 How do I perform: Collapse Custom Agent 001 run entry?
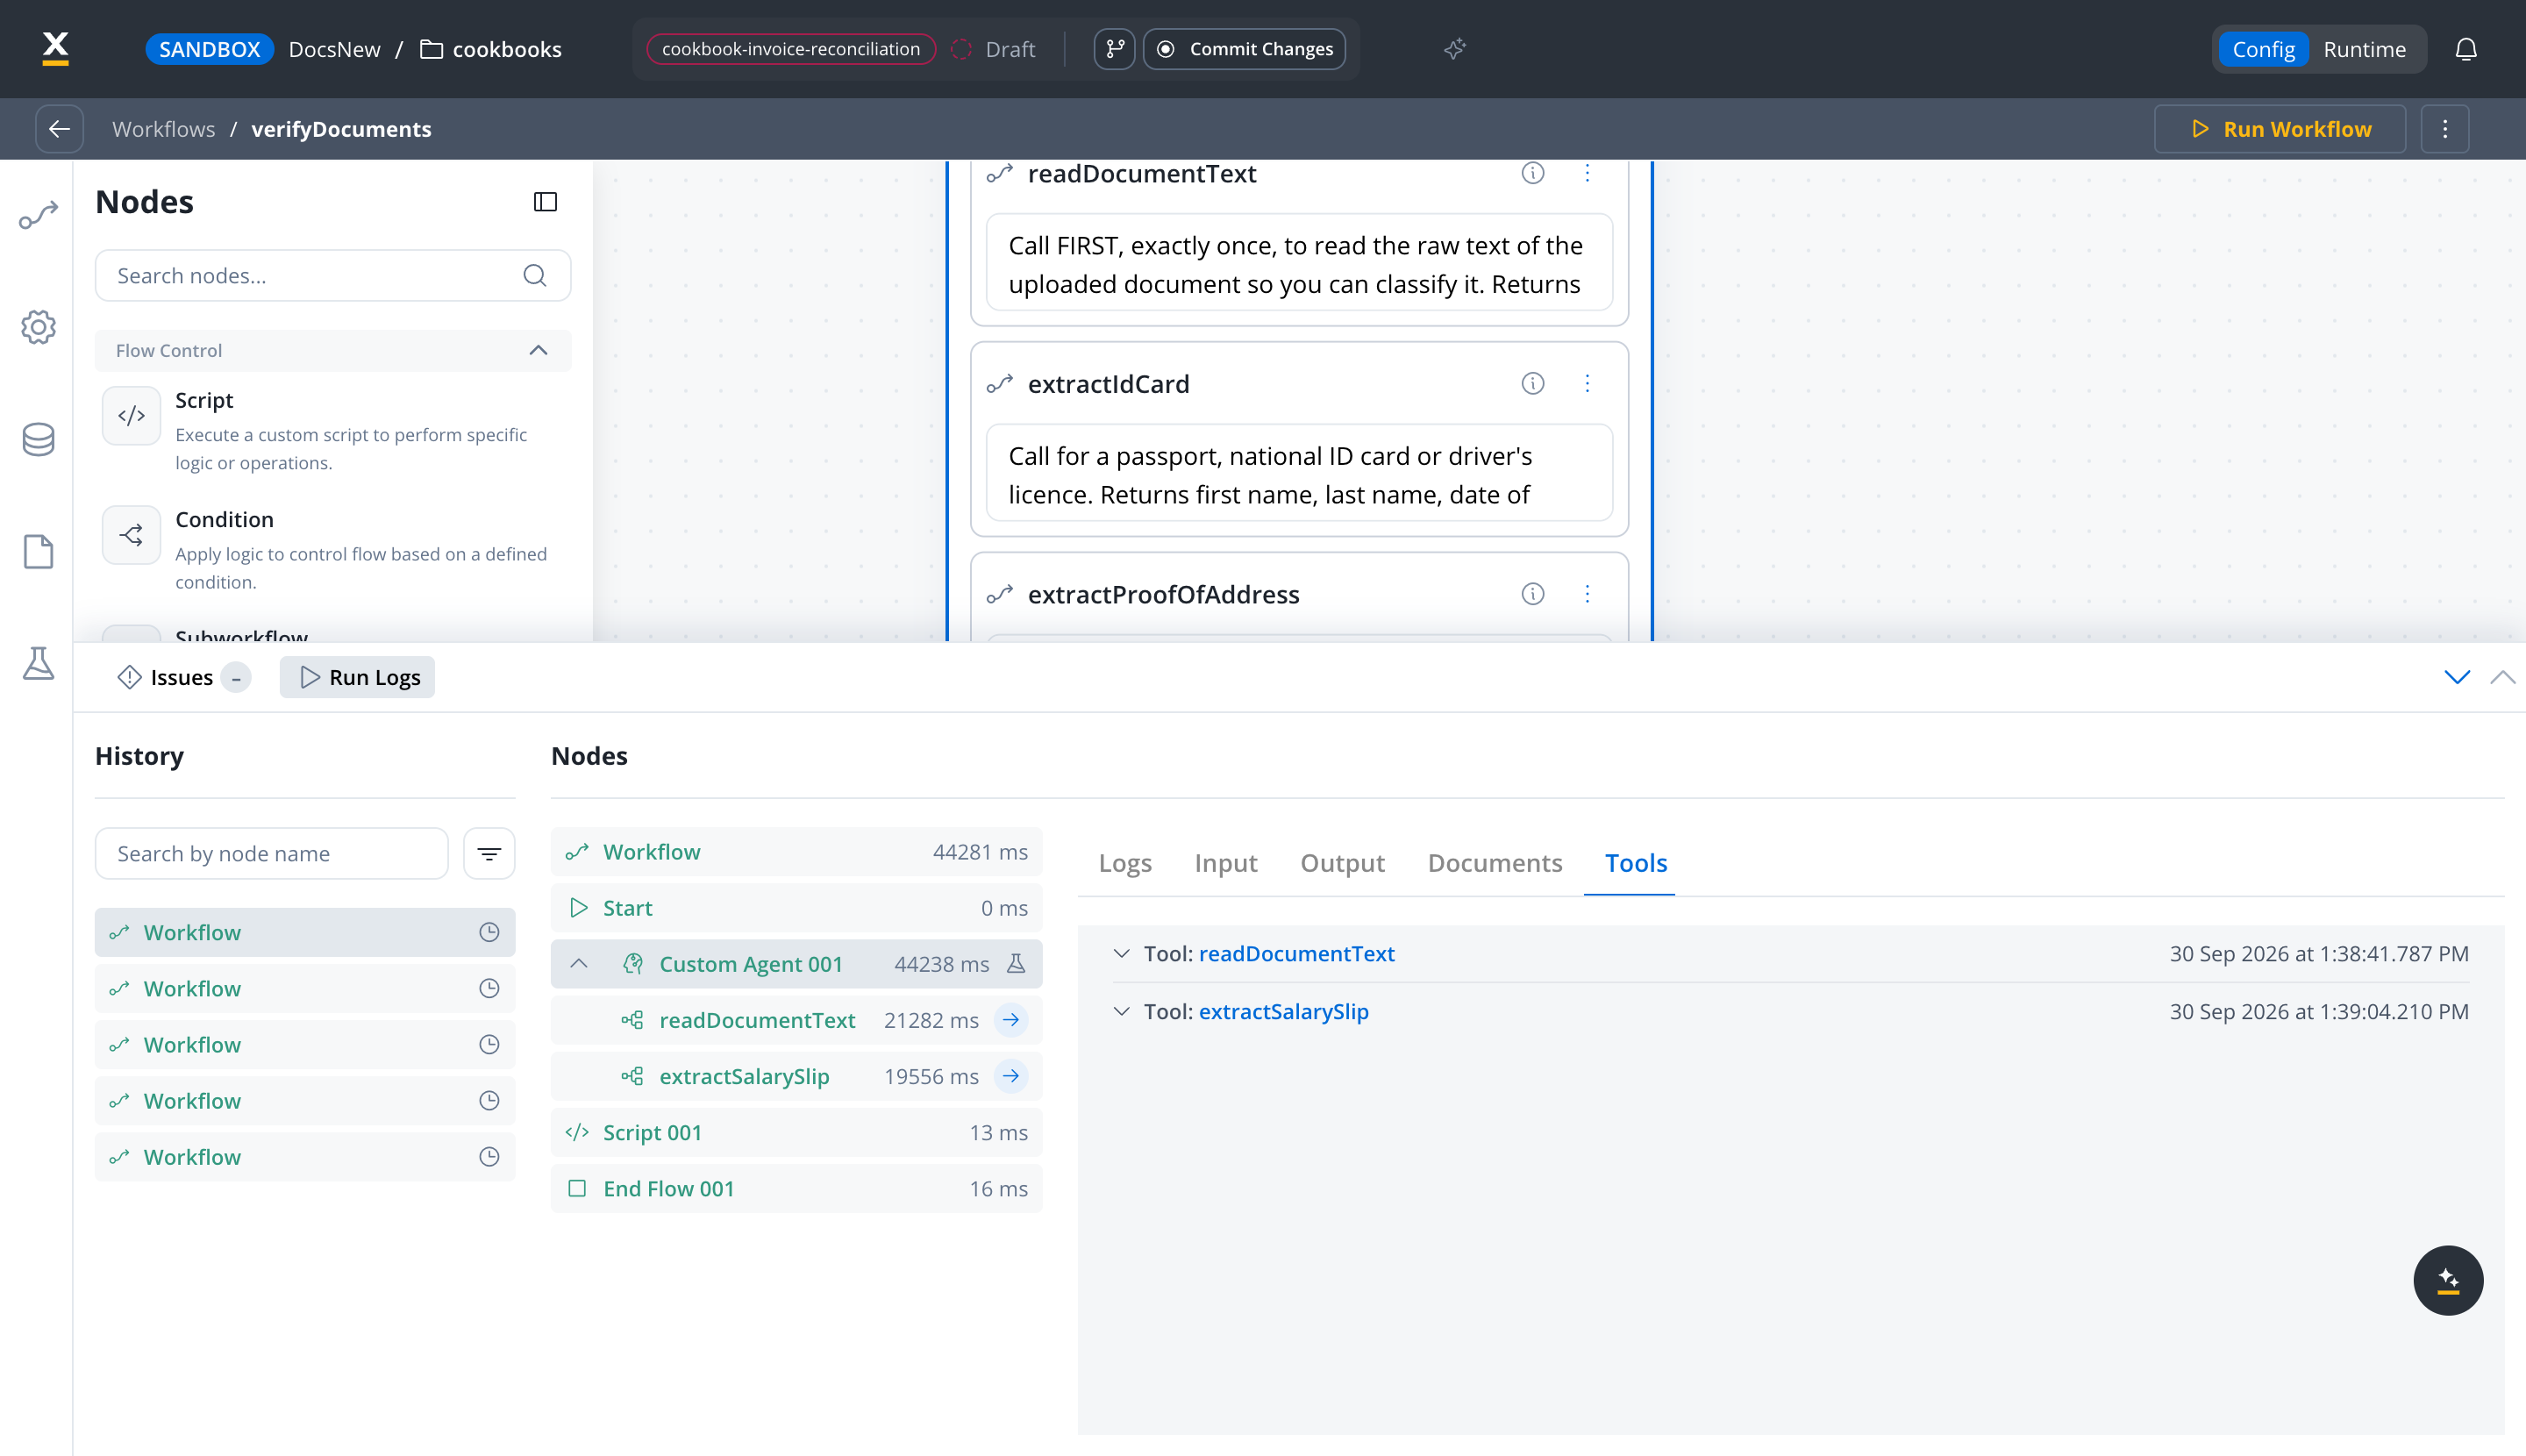[x=578, y=964]
